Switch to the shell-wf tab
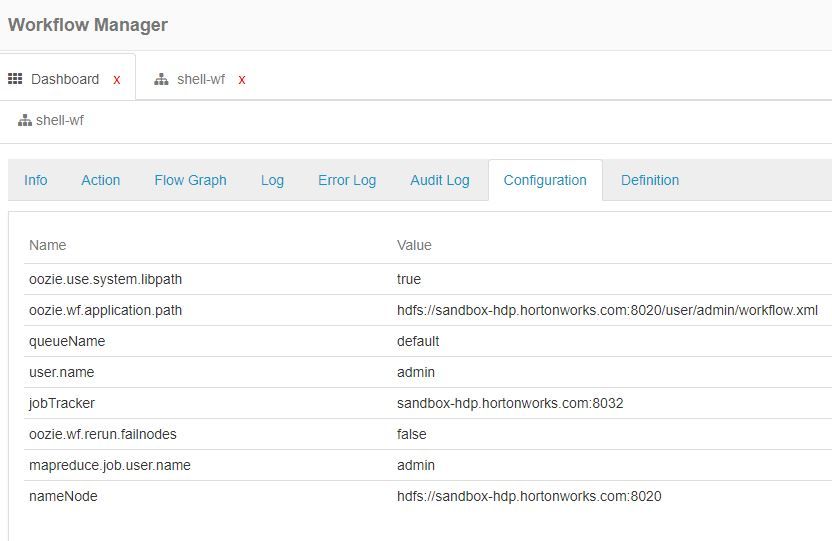 tap(200, 79)
